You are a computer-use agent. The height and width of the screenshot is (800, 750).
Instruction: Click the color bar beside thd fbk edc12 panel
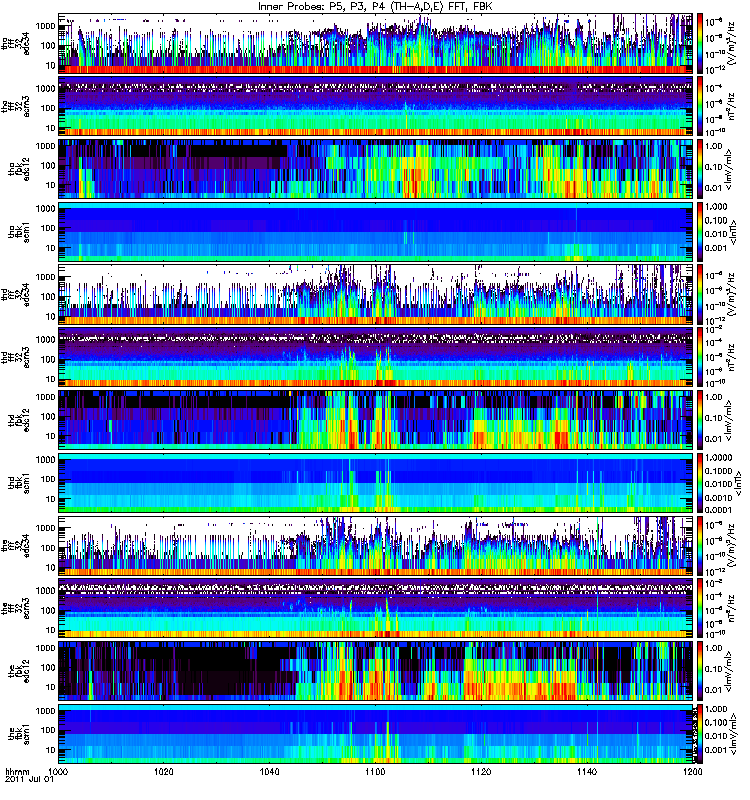[x=699, y=419]
